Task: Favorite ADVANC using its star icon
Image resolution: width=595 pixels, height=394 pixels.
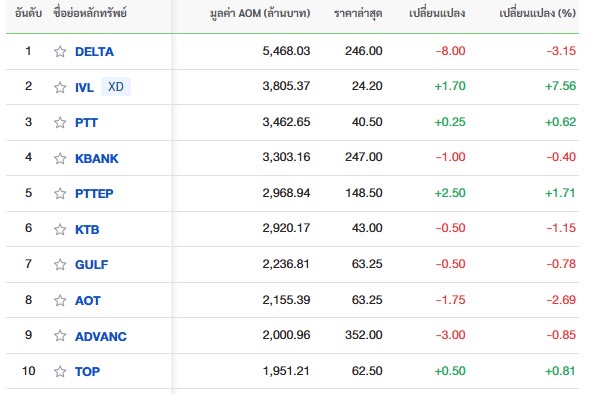Action: click(x=60, y=336)
